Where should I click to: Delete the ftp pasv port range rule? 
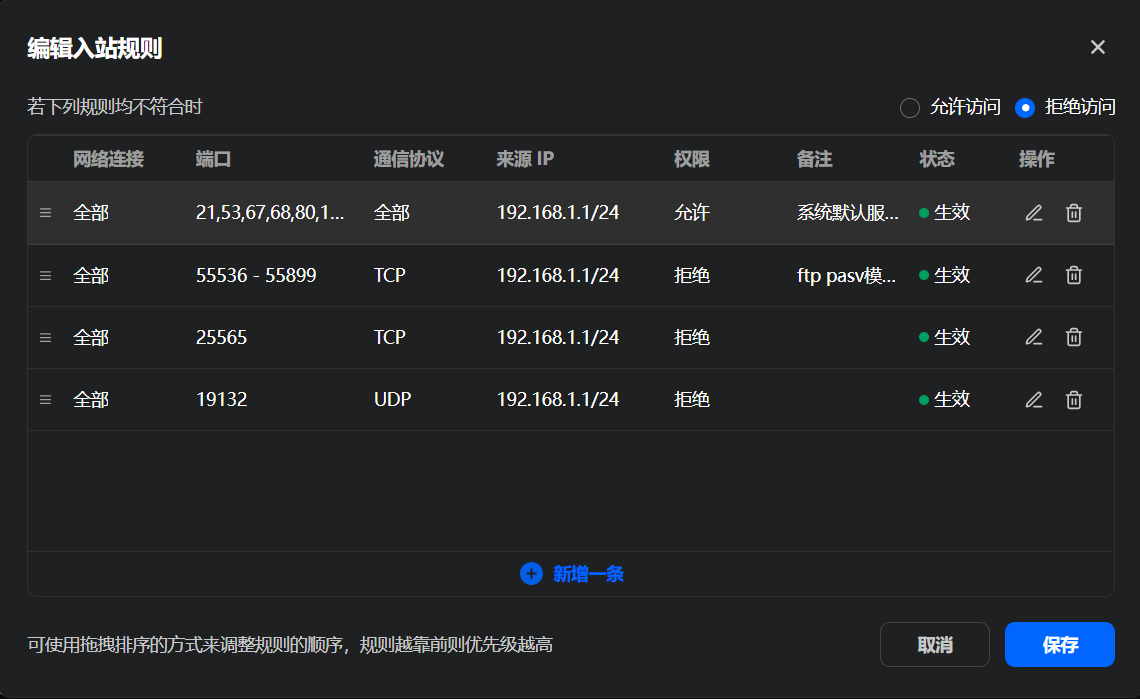(x=1074, y=275)
